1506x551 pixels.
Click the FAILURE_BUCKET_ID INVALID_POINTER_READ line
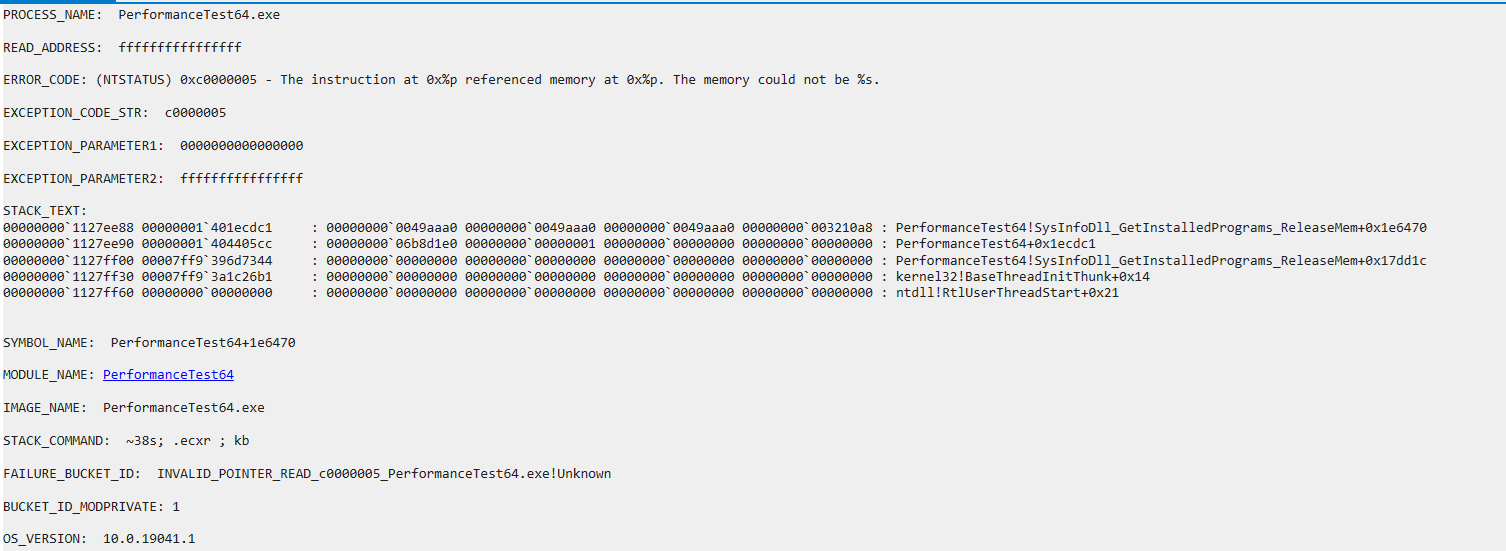click(x=307, y=474)
